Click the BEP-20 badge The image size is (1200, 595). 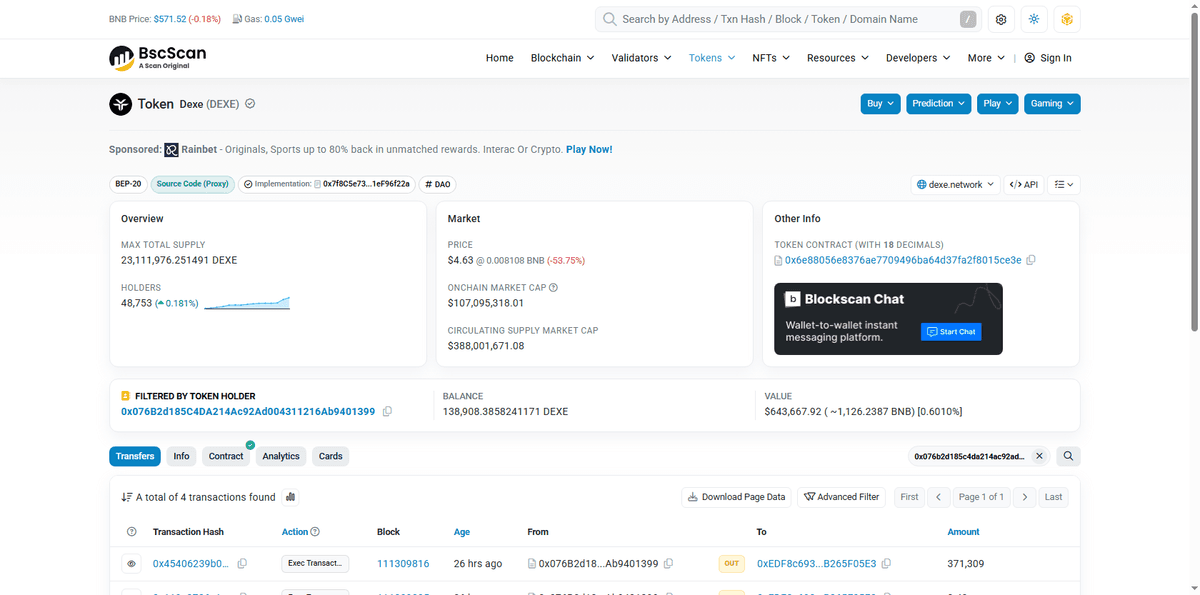(129, 184)
